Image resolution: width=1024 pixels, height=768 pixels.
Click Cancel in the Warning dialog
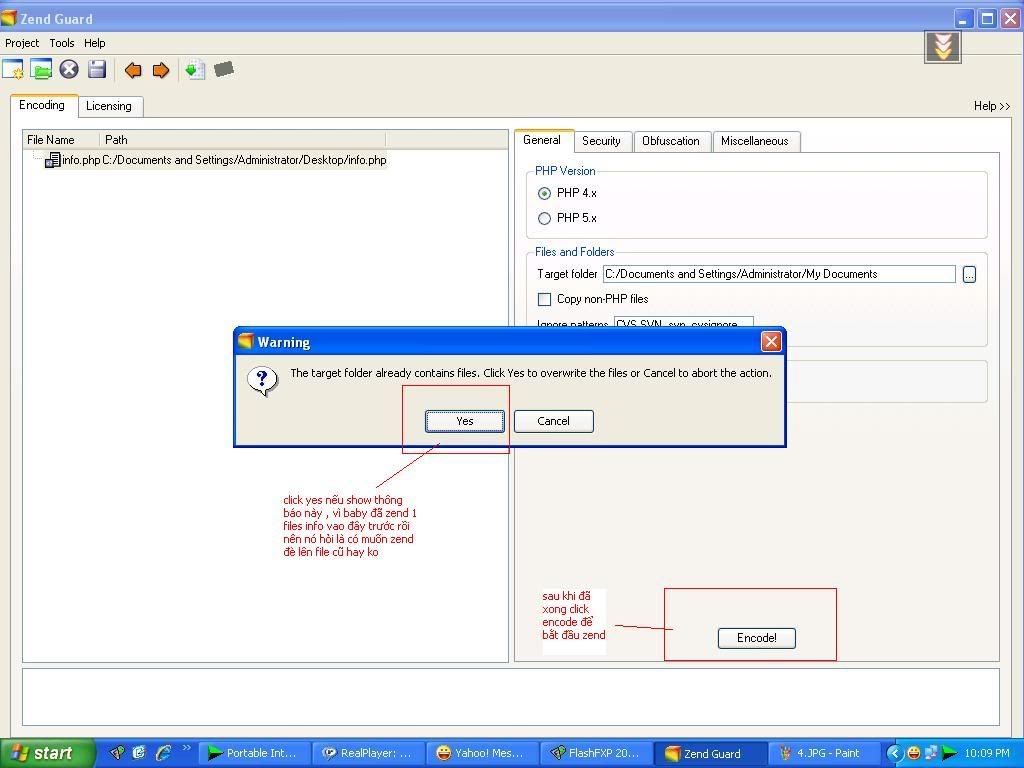(554, 421)
